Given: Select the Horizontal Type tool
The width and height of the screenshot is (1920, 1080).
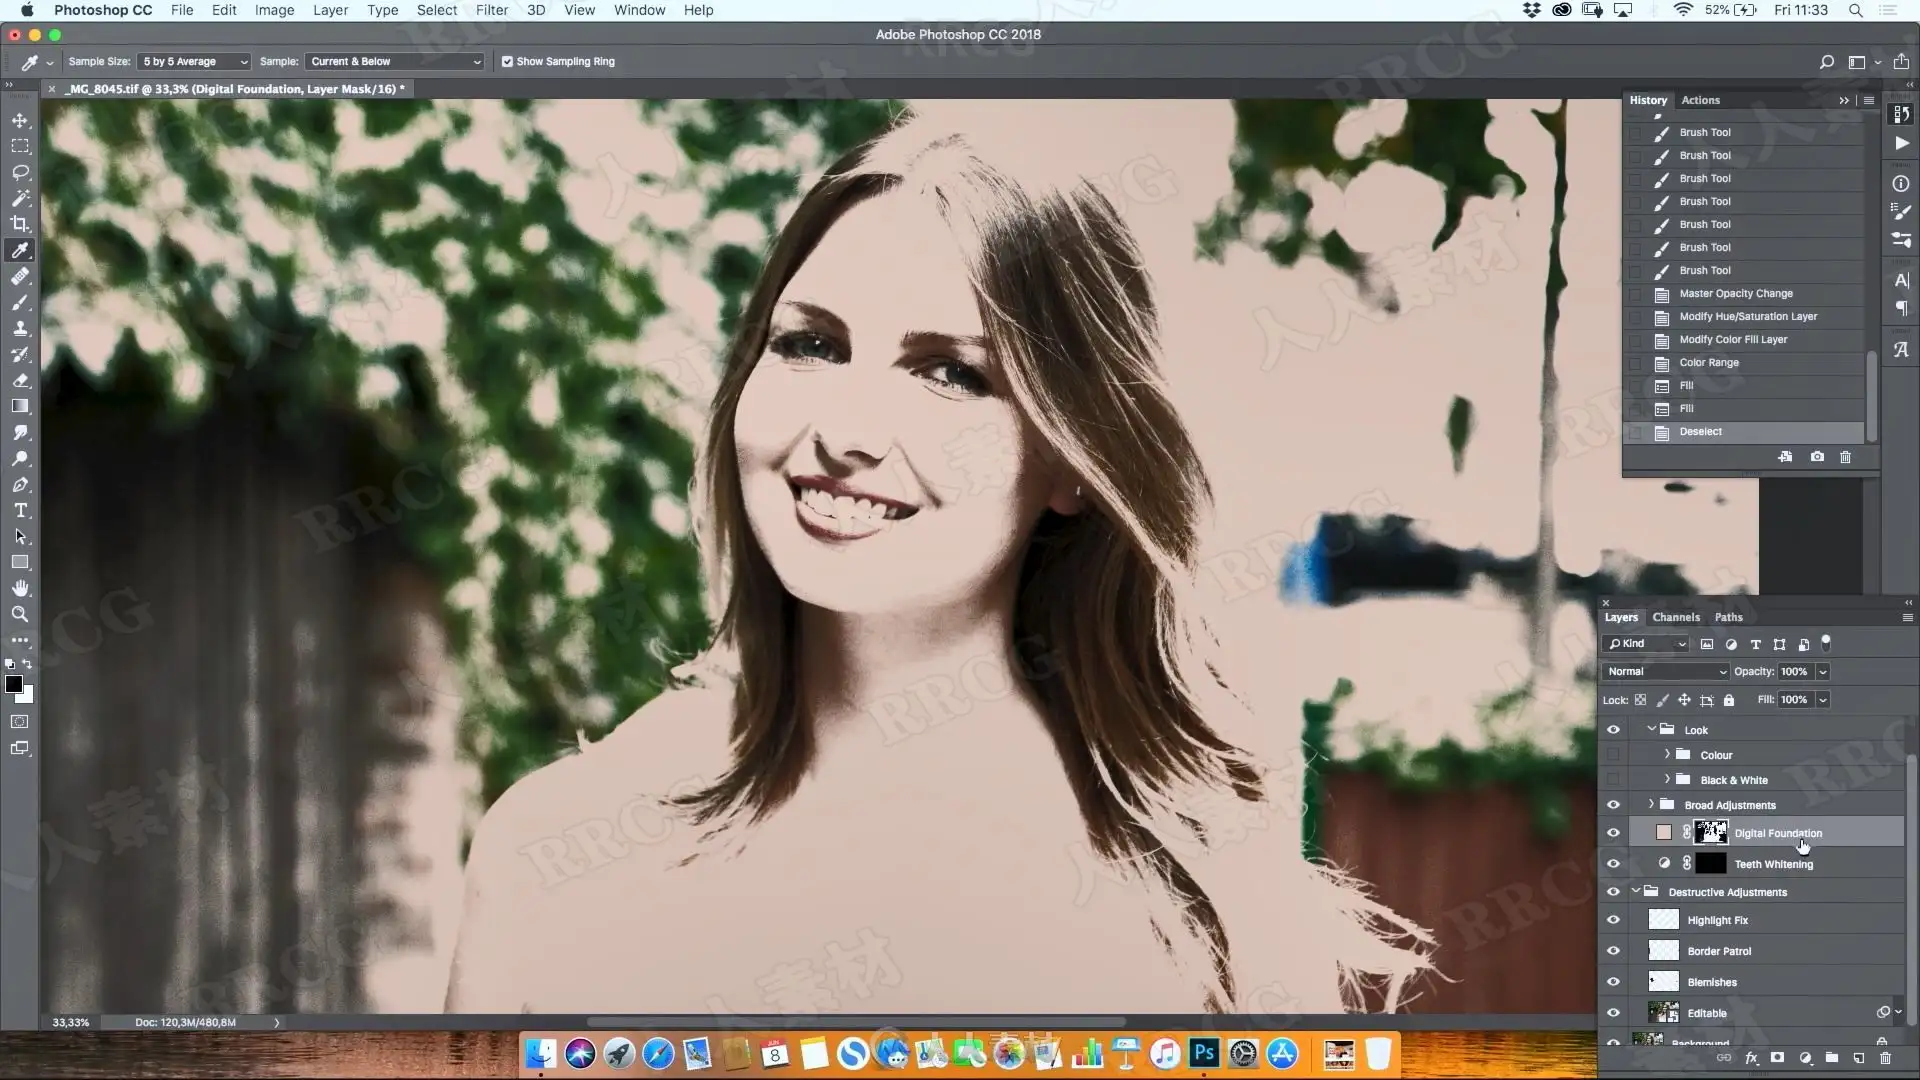Looking at the screenshot, I should [20, 511].
